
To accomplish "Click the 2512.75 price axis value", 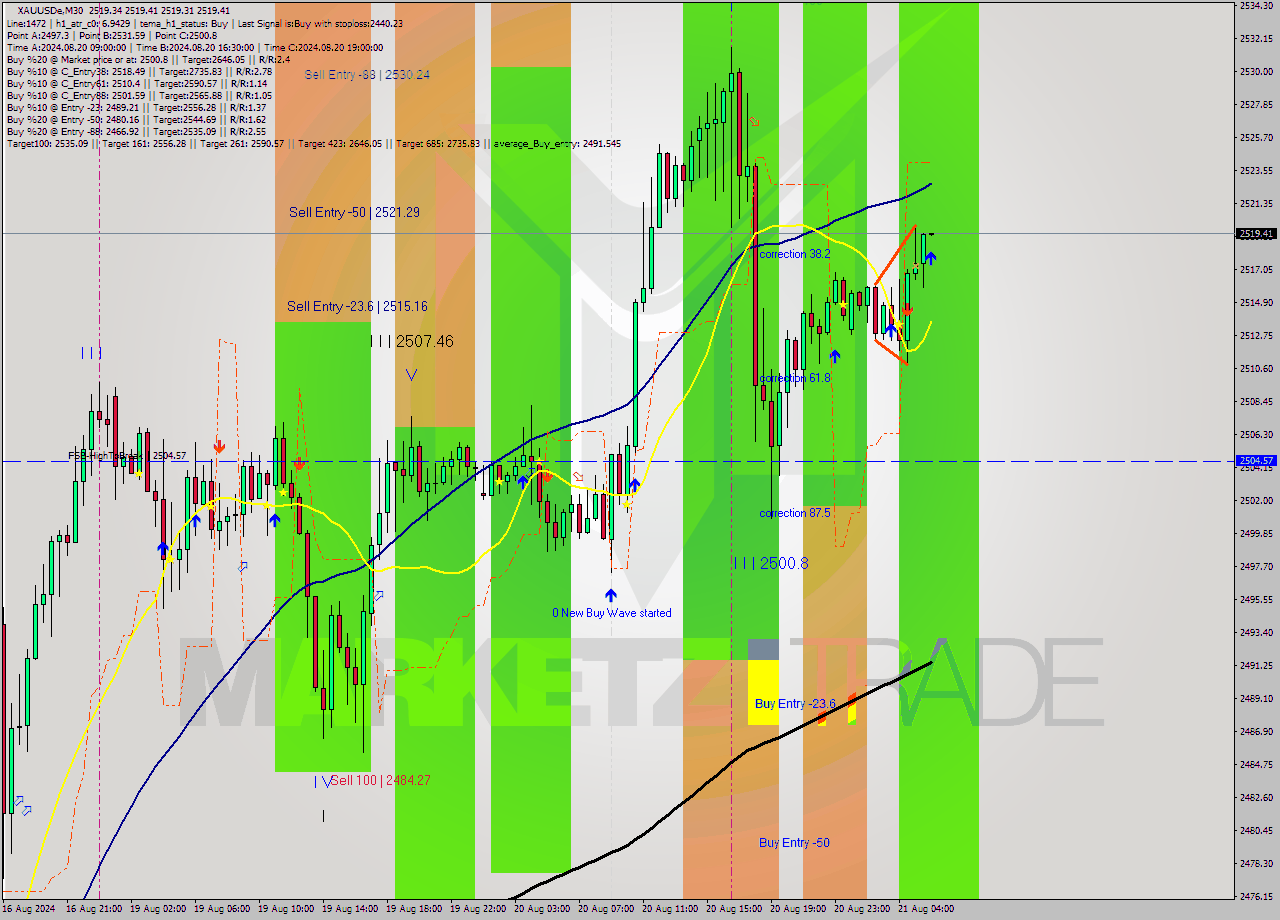I will pyautogui.click(x=1256, y=335).
